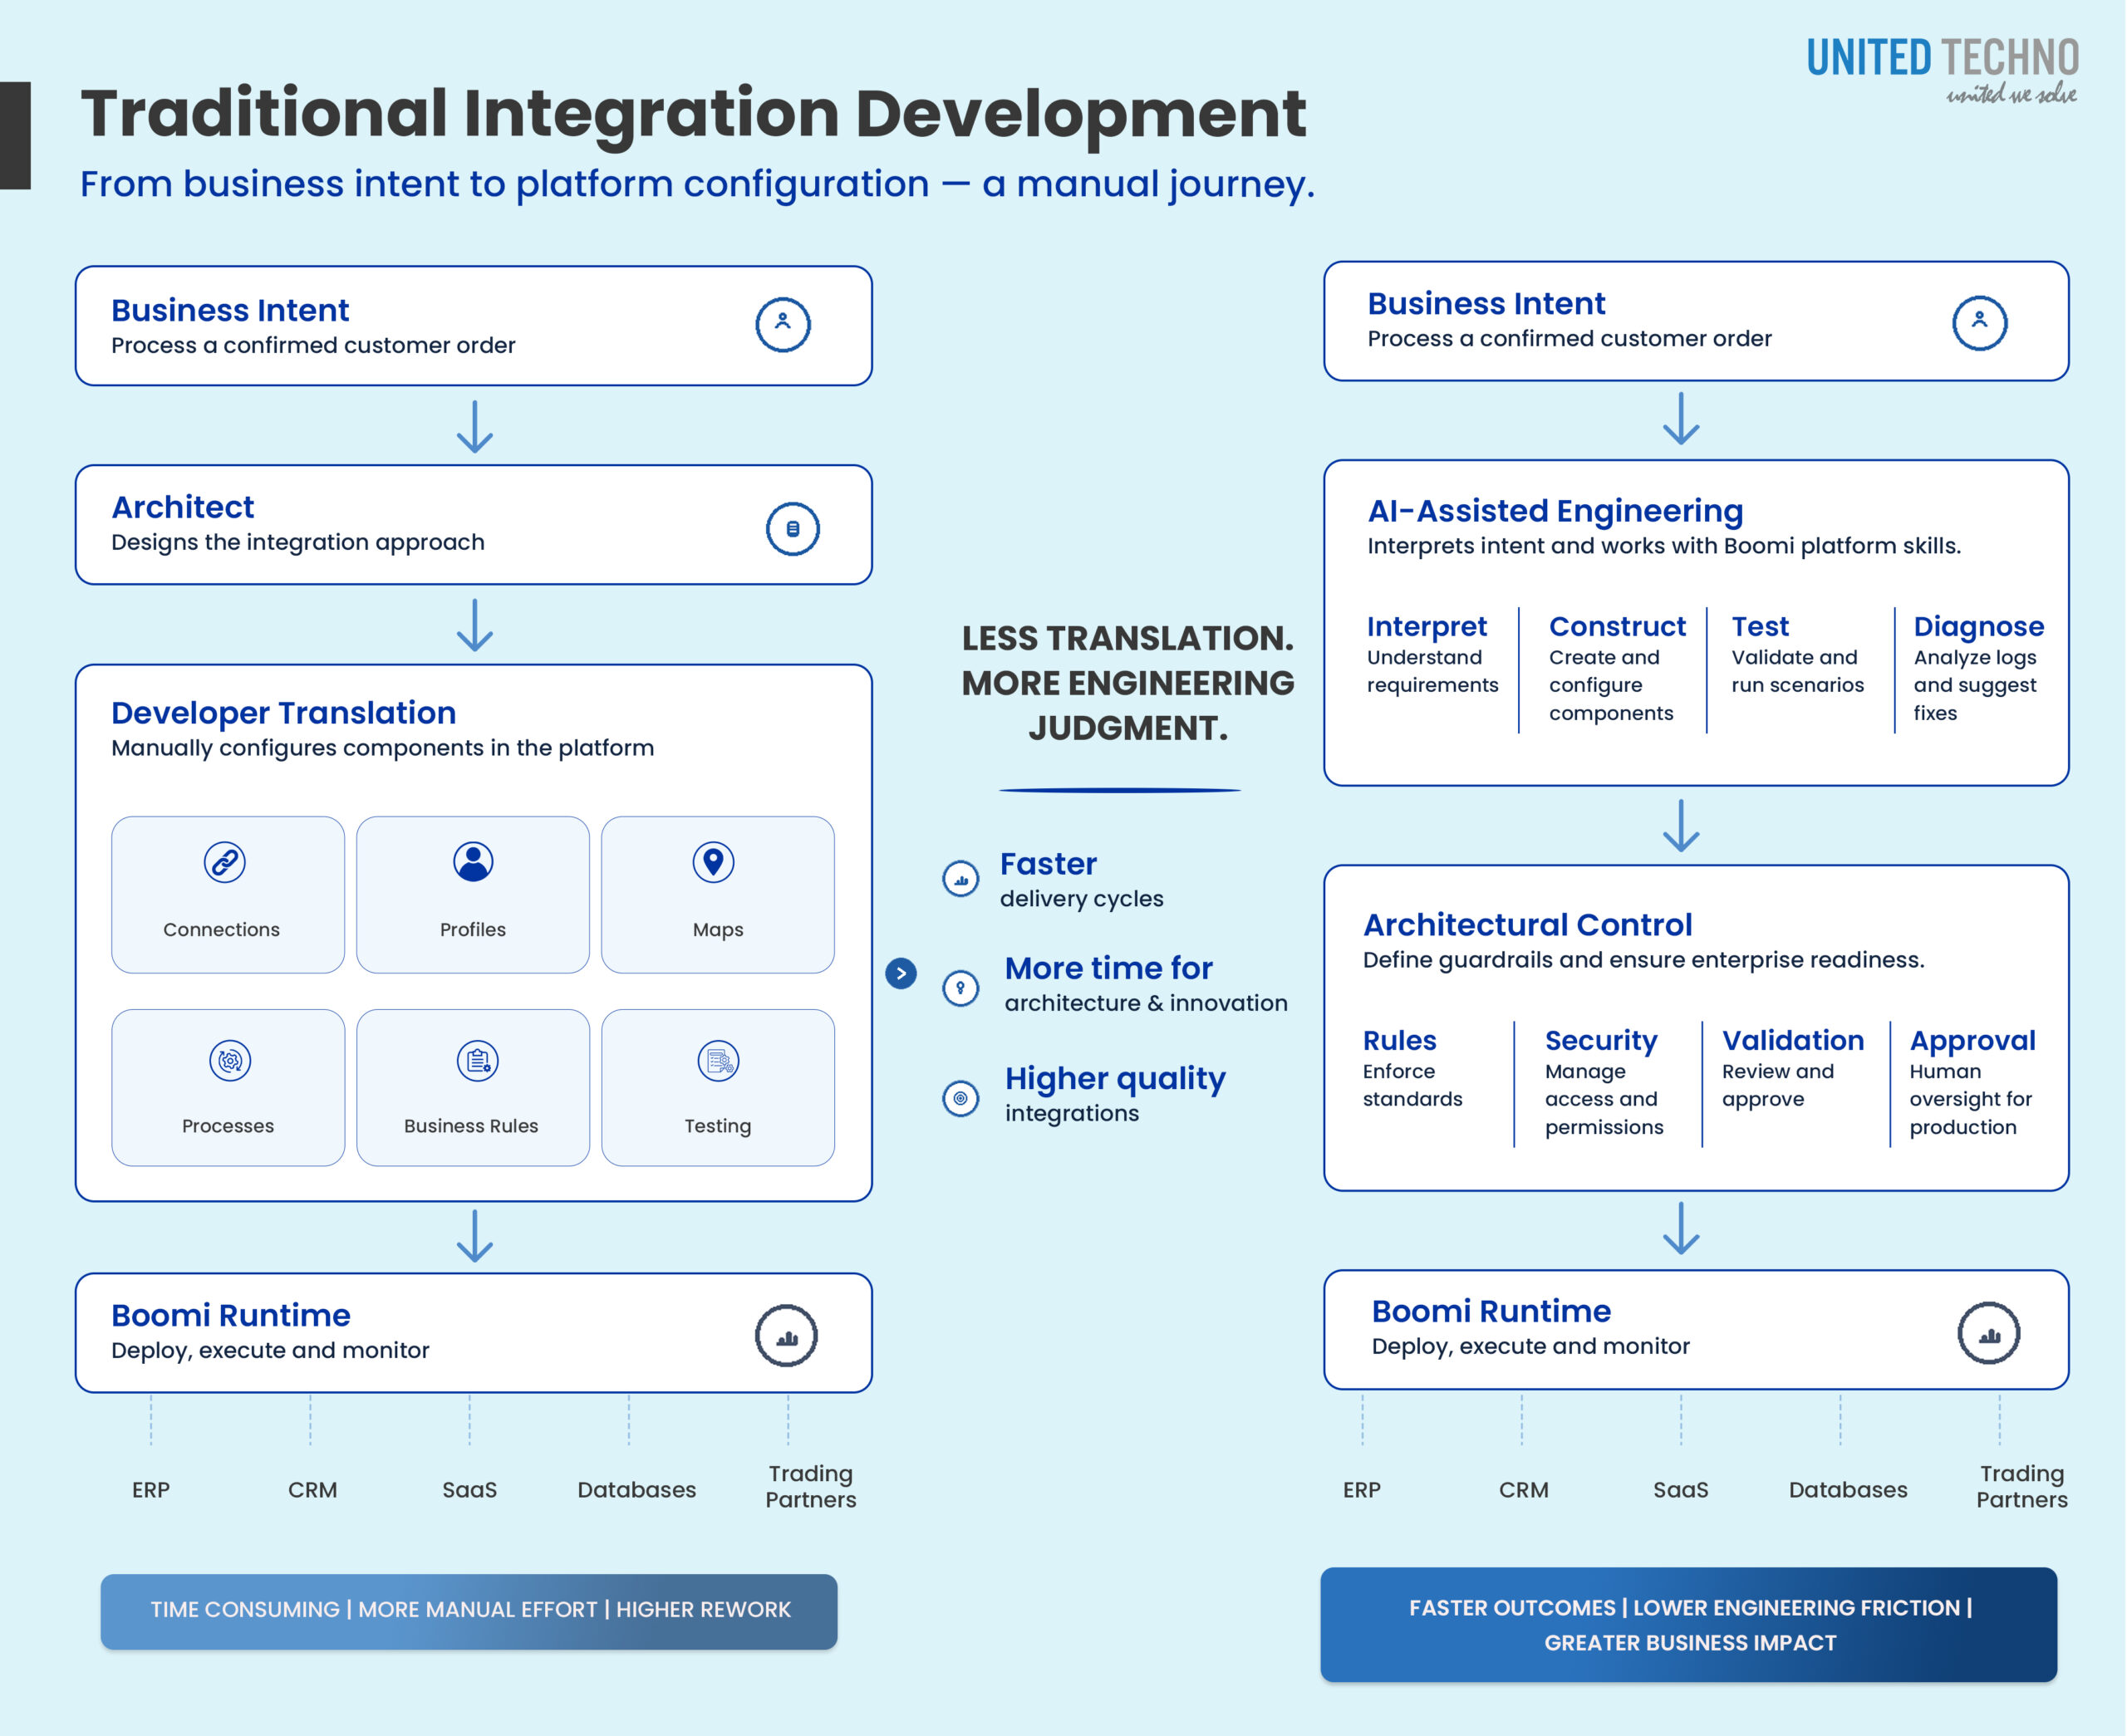Click the Time Consuming banner button
Screen dimensions: 2127x1736
tap(469, 1611)
